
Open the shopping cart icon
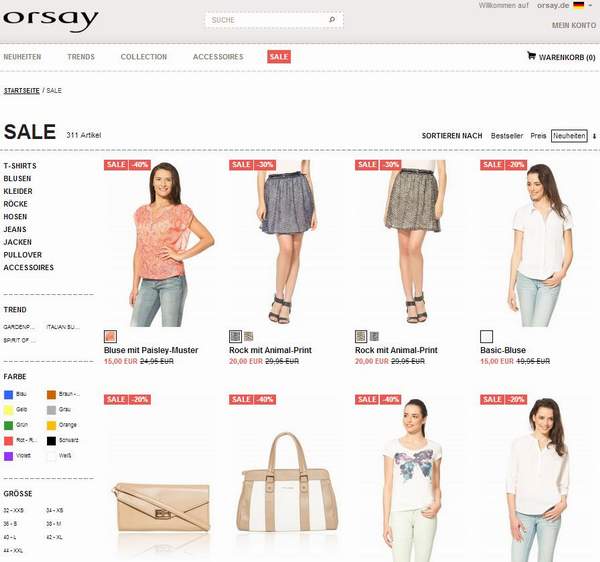click(531, 56)
